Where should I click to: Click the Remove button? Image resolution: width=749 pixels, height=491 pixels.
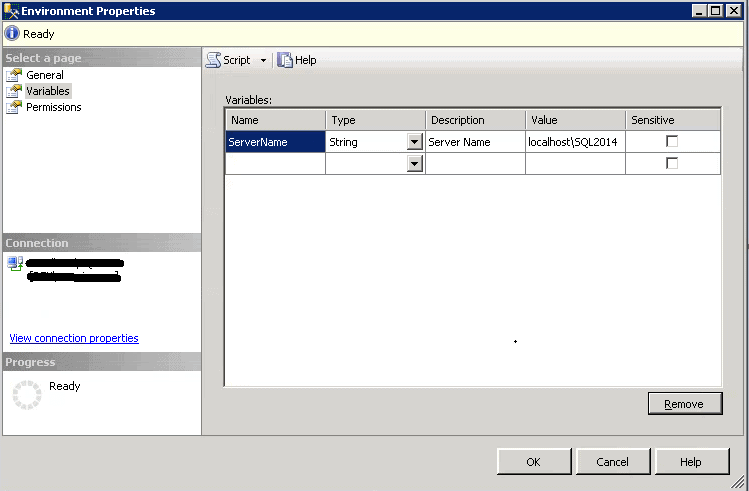(685, 404)
